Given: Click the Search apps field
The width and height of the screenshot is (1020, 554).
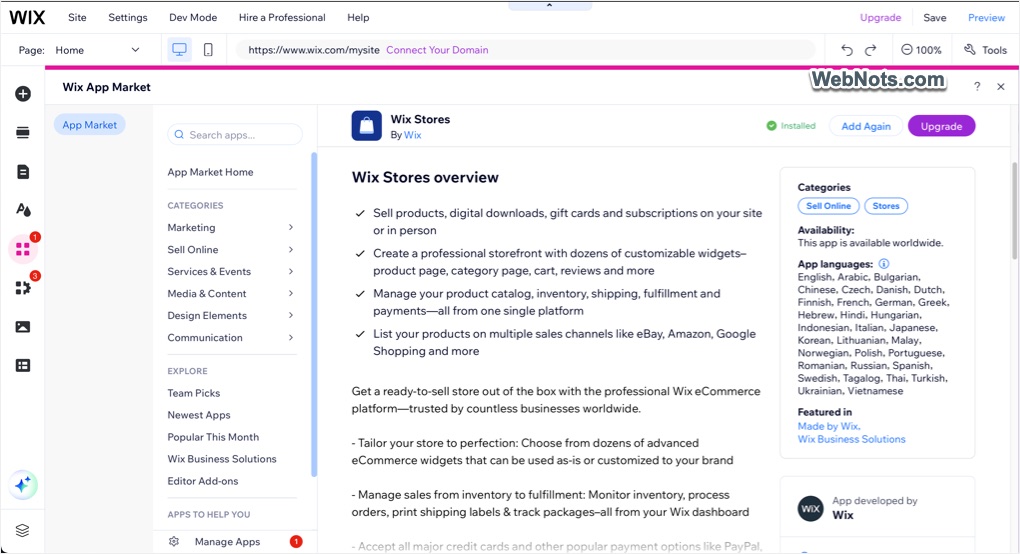Looking at the screenshot, I should [235, 135].
